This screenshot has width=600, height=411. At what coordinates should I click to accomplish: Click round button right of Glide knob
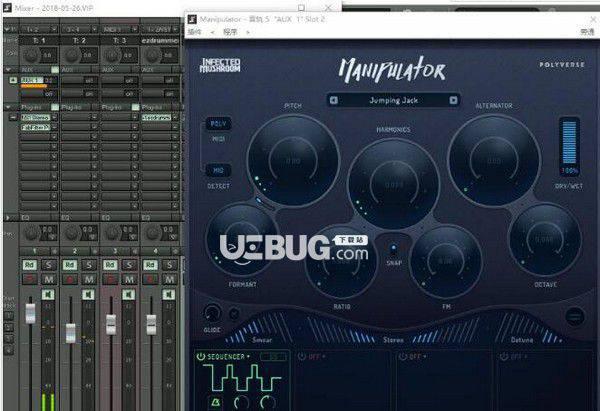[234, 314]
